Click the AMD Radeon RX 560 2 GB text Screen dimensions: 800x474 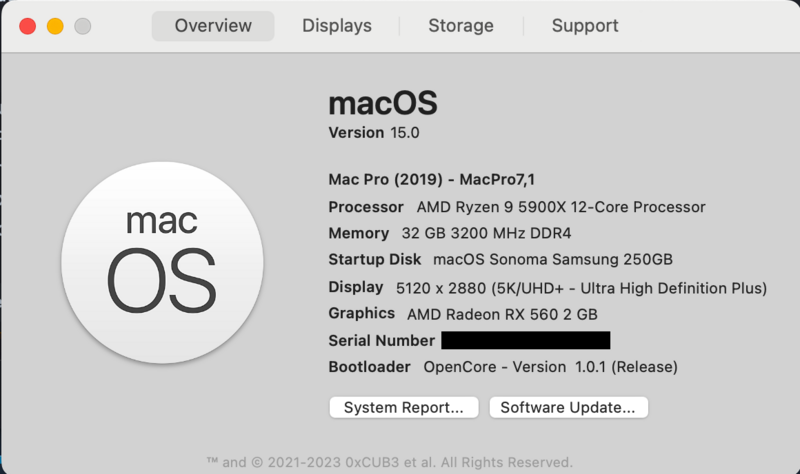point(502,314)
